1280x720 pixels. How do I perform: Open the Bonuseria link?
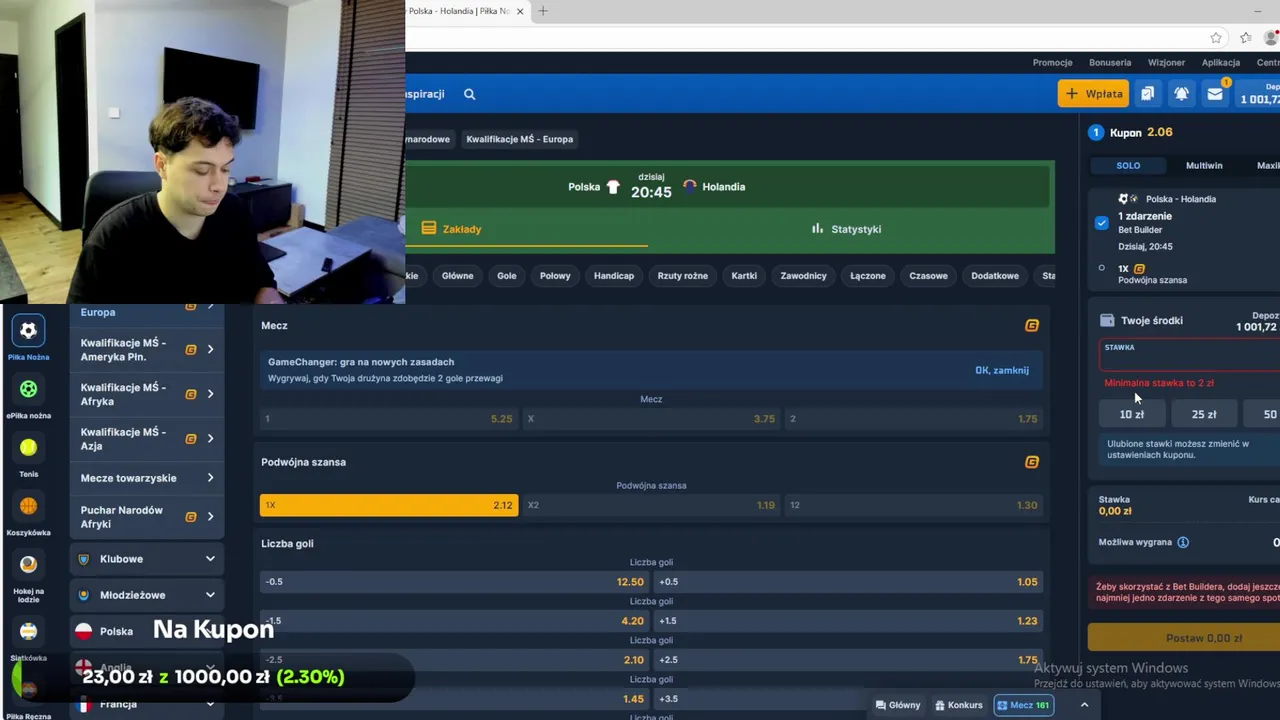(x=1110, y=62)
